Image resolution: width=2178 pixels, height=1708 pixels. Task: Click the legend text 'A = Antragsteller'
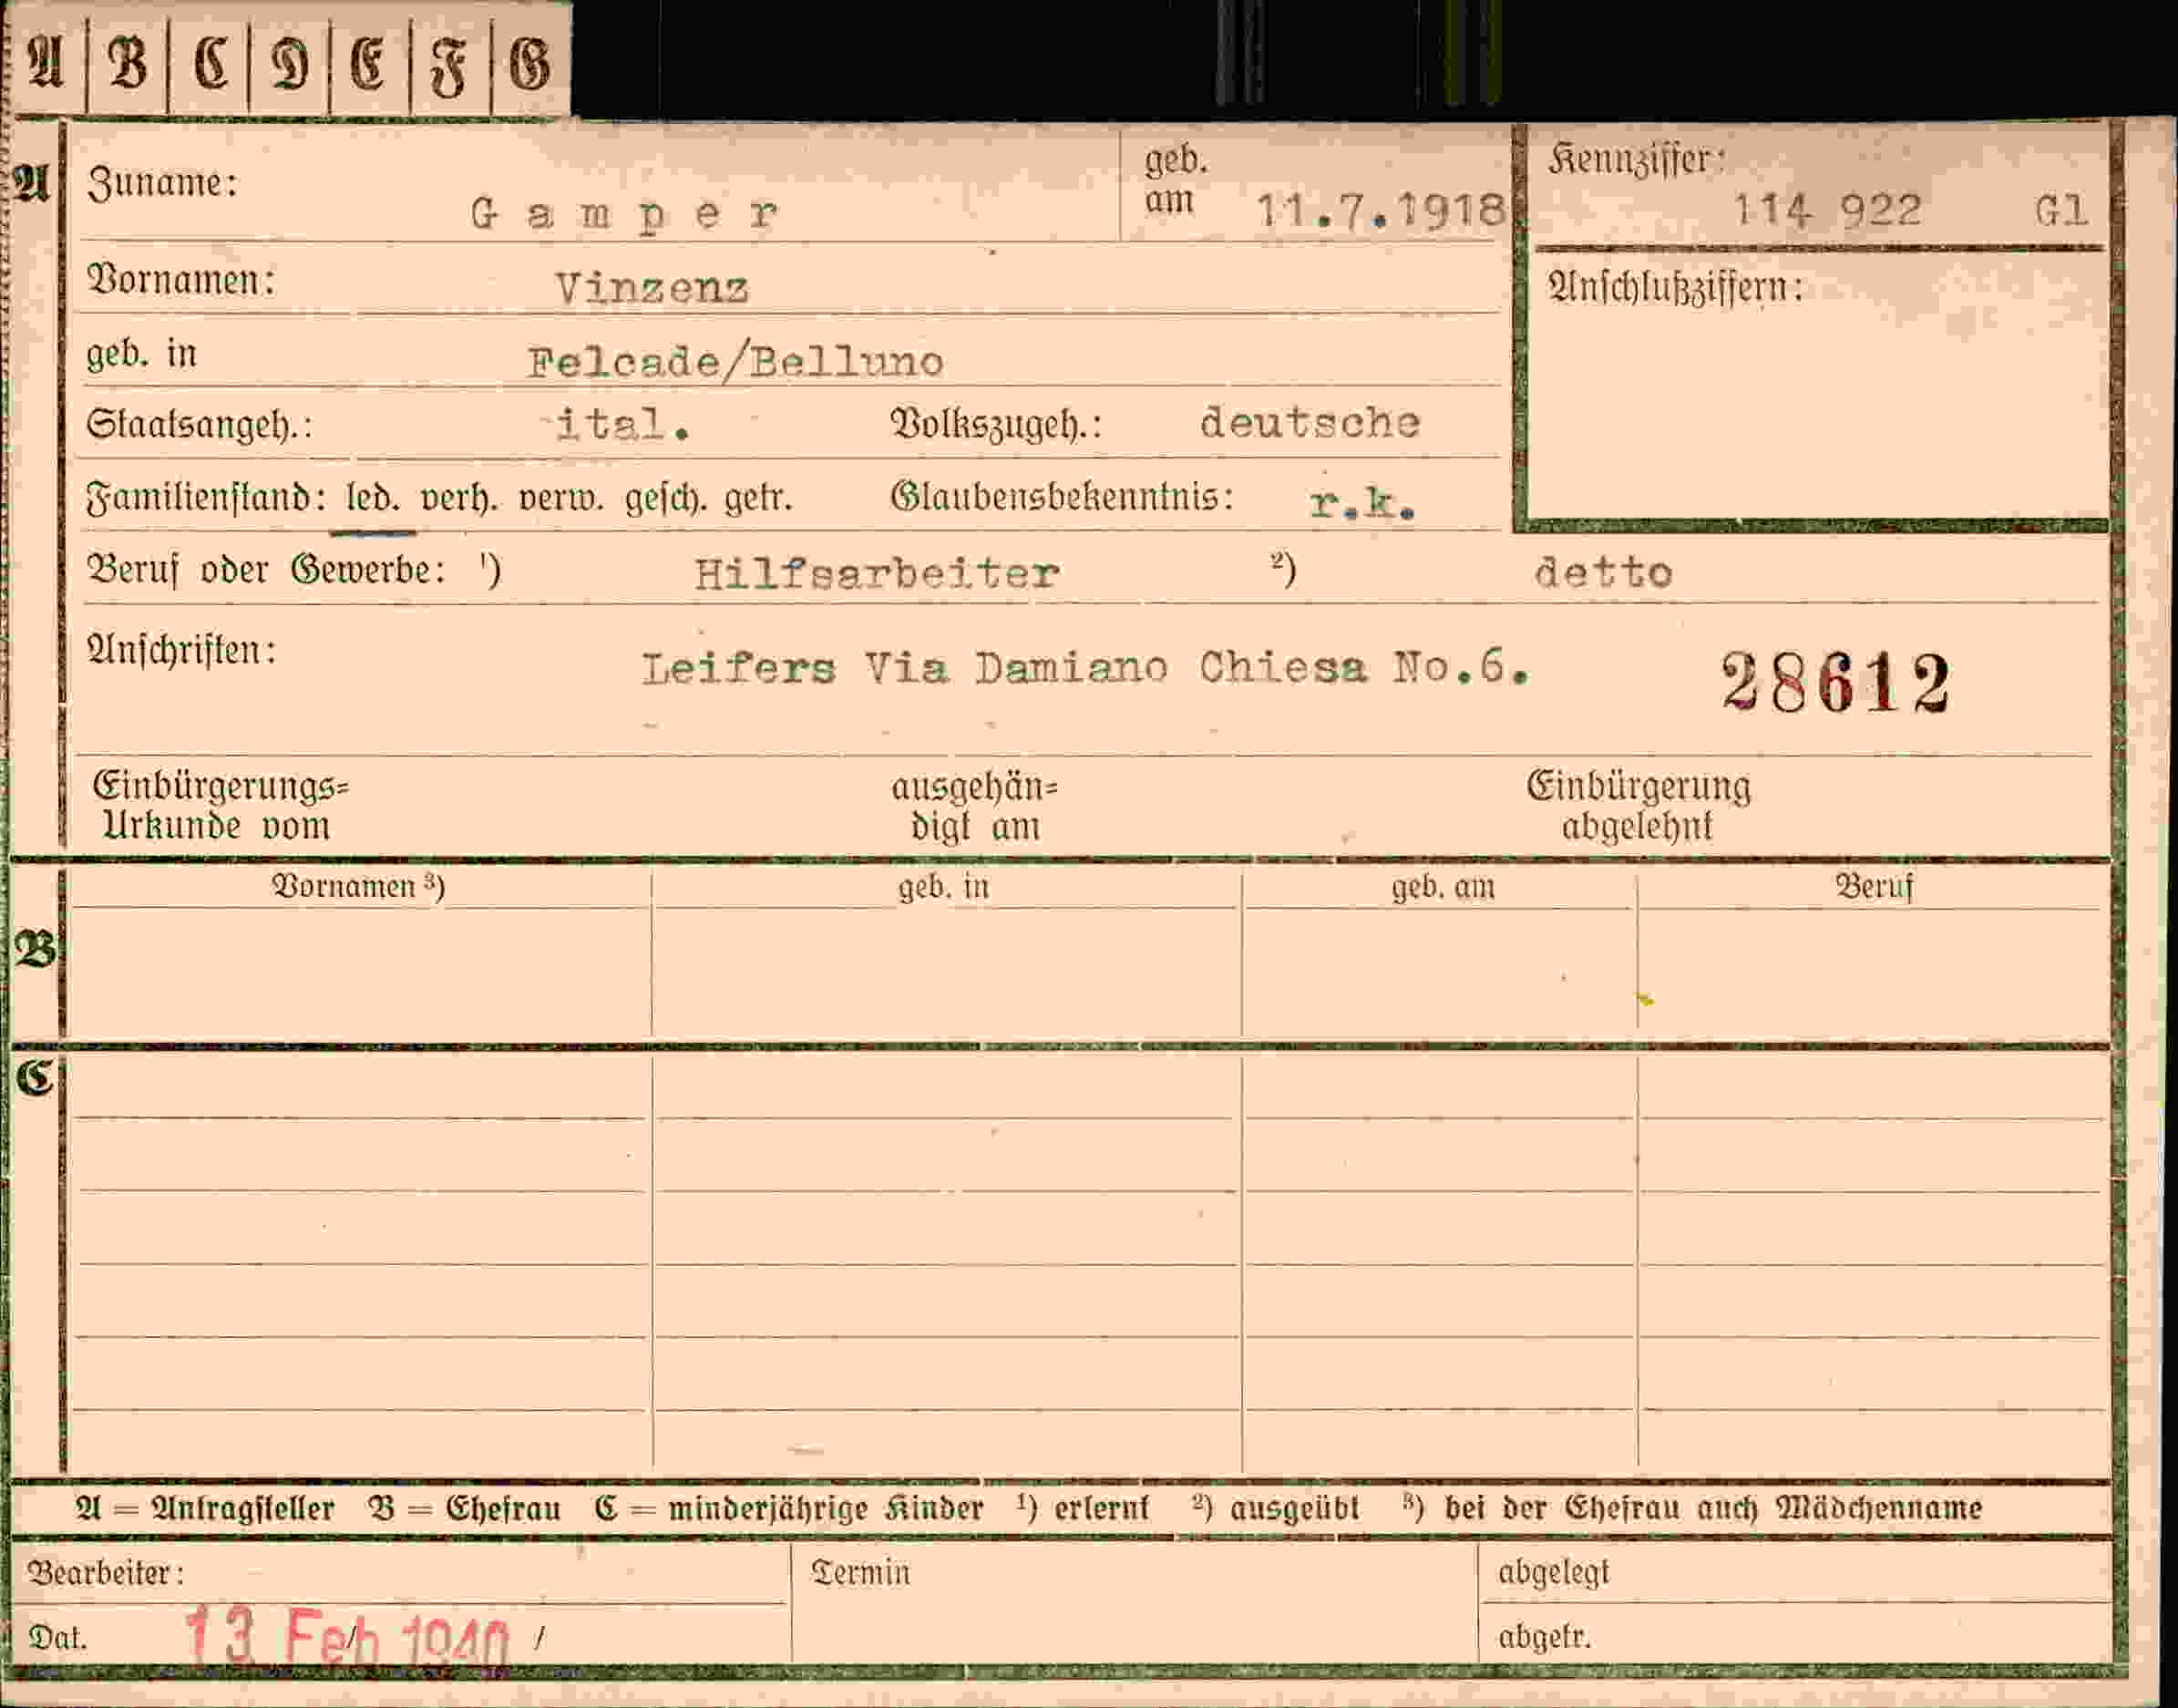205,1508
